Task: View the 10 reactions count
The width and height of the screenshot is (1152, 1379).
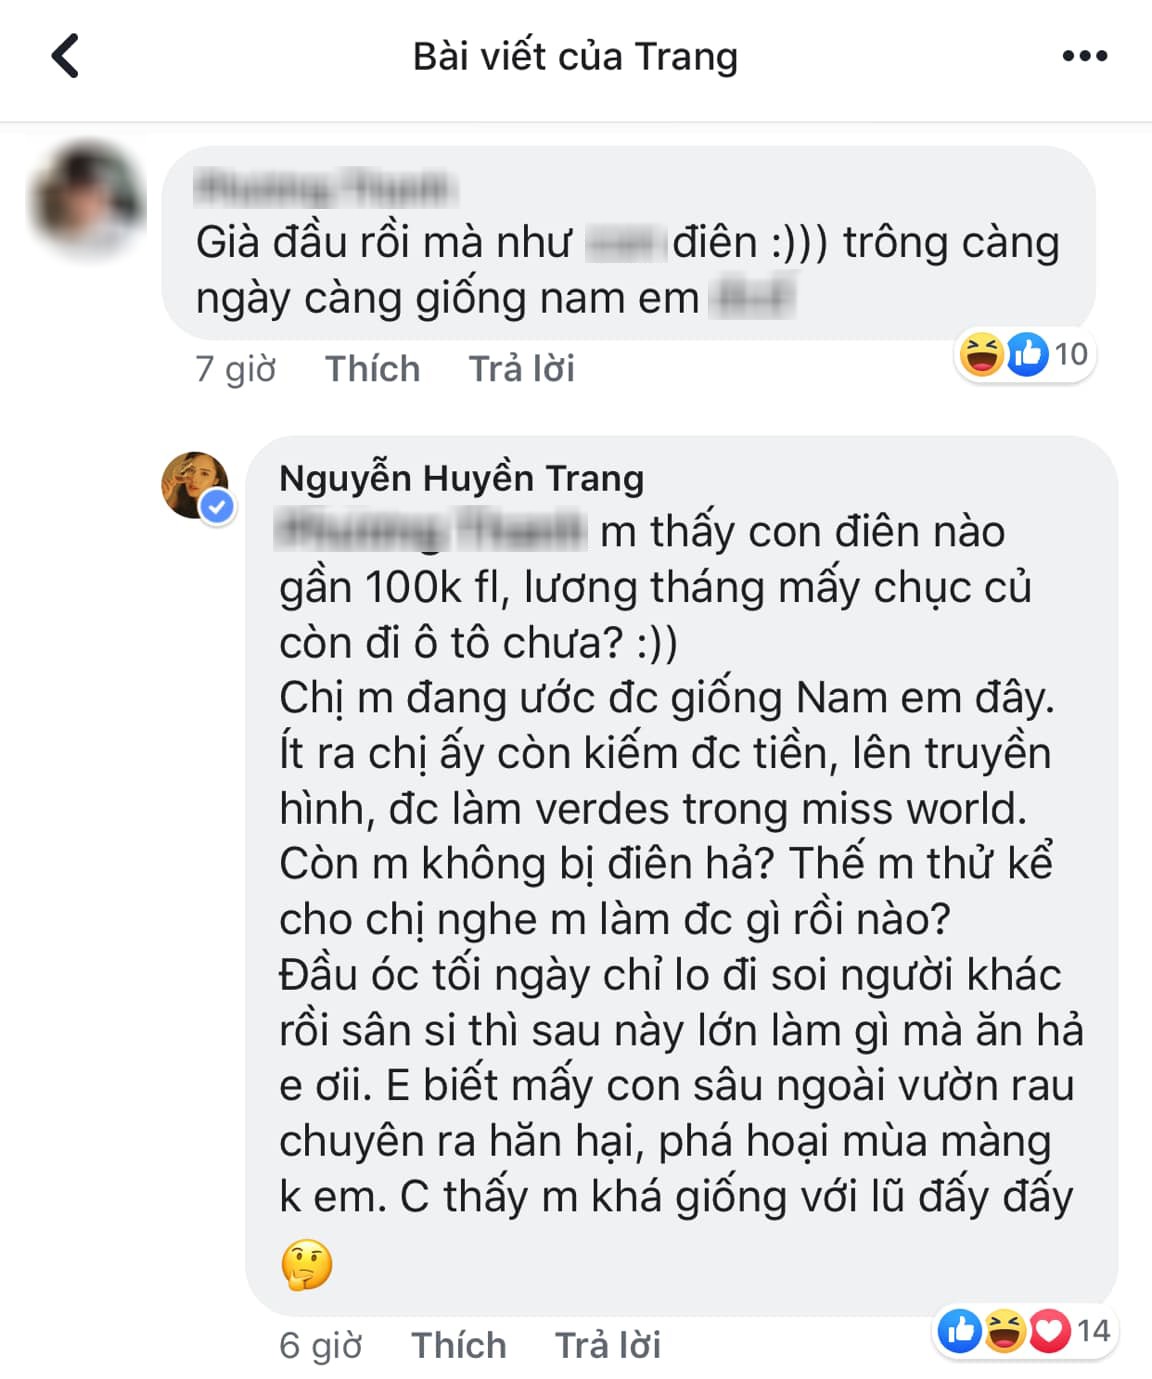Action: (x=1071, y=354)
